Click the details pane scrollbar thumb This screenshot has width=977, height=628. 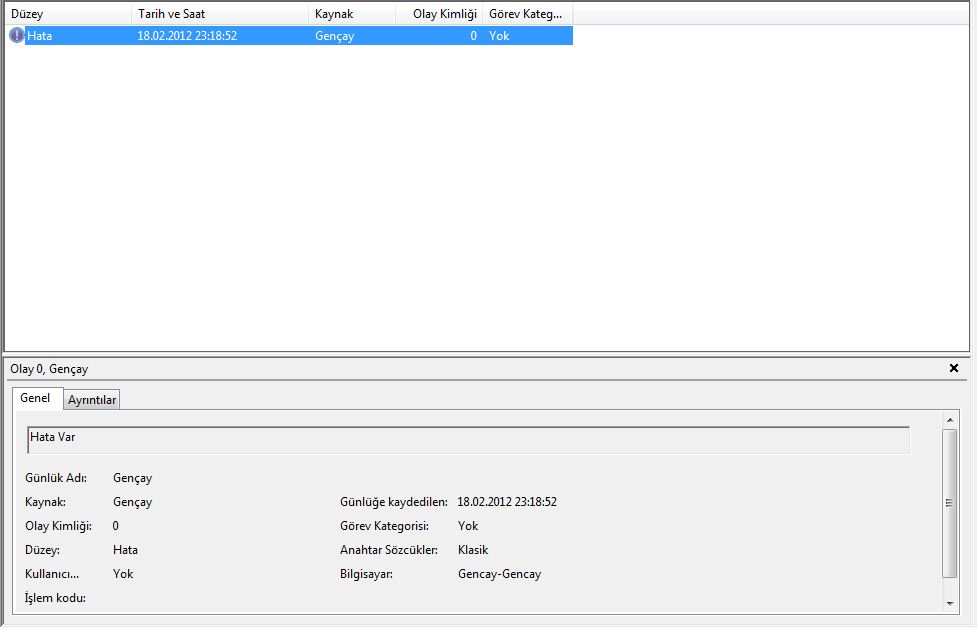(x=949, y=503)
